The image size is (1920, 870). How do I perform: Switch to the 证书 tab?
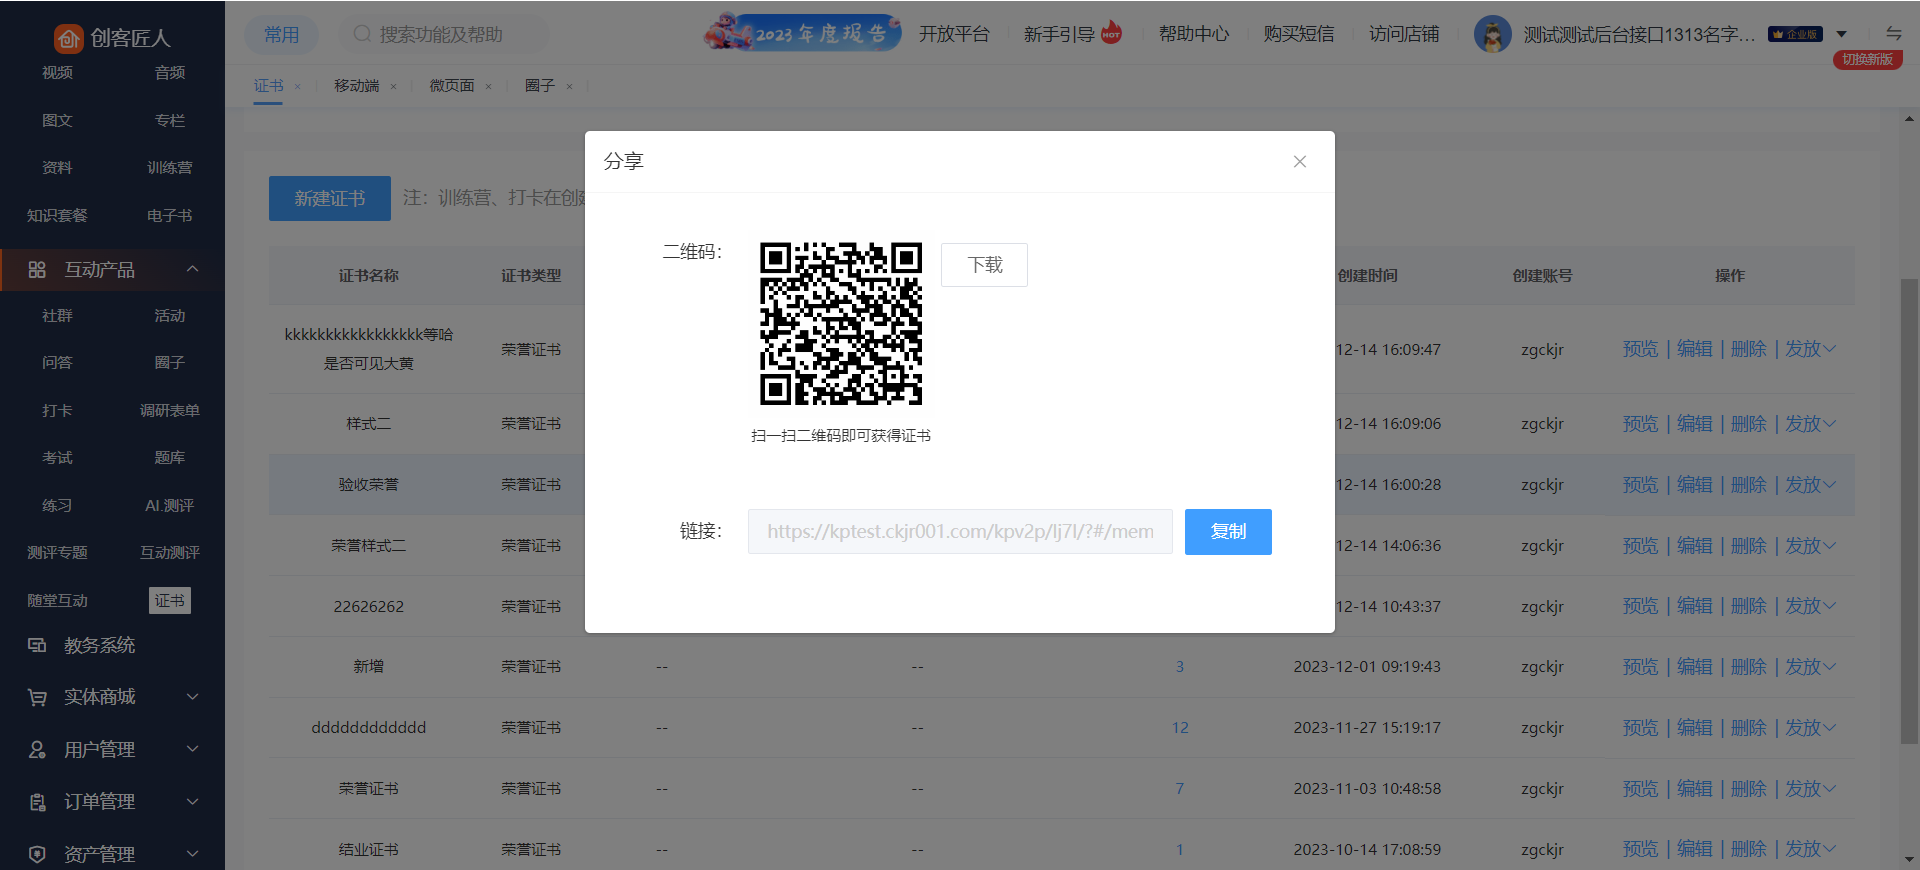(x=269, y=86)
